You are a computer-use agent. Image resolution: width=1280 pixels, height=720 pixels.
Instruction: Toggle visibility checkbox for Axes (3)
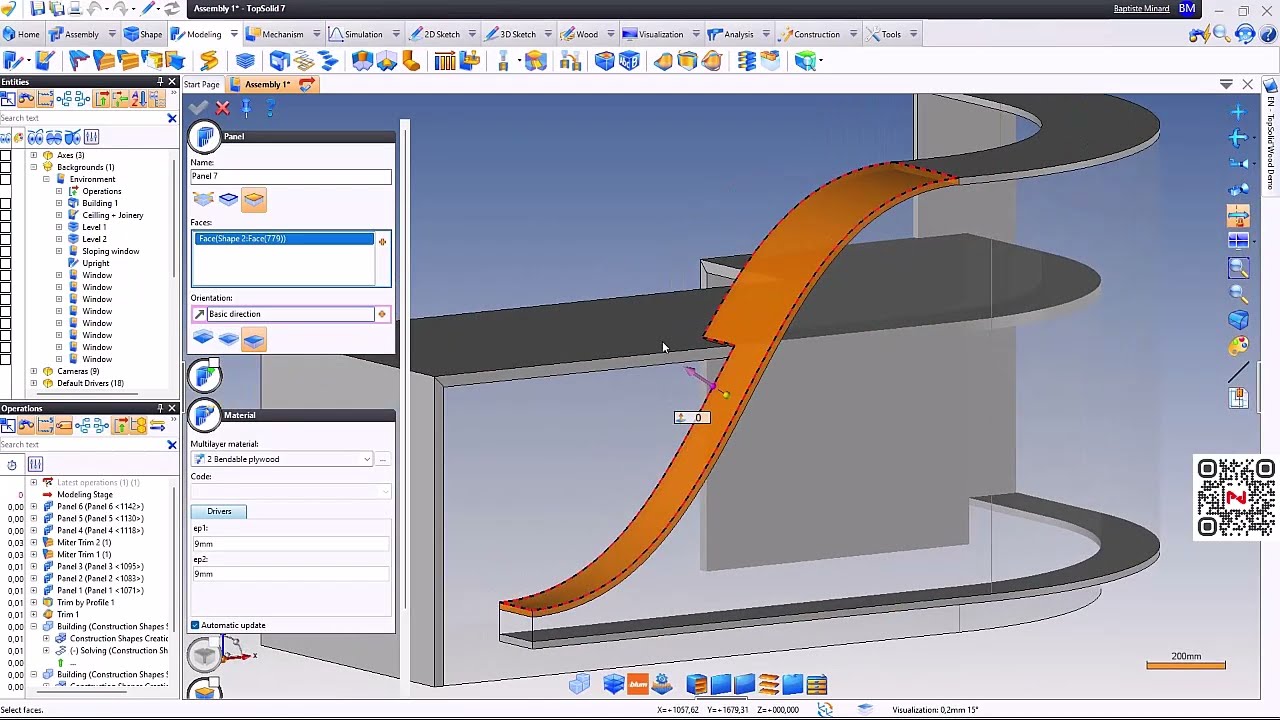(5, 155)
